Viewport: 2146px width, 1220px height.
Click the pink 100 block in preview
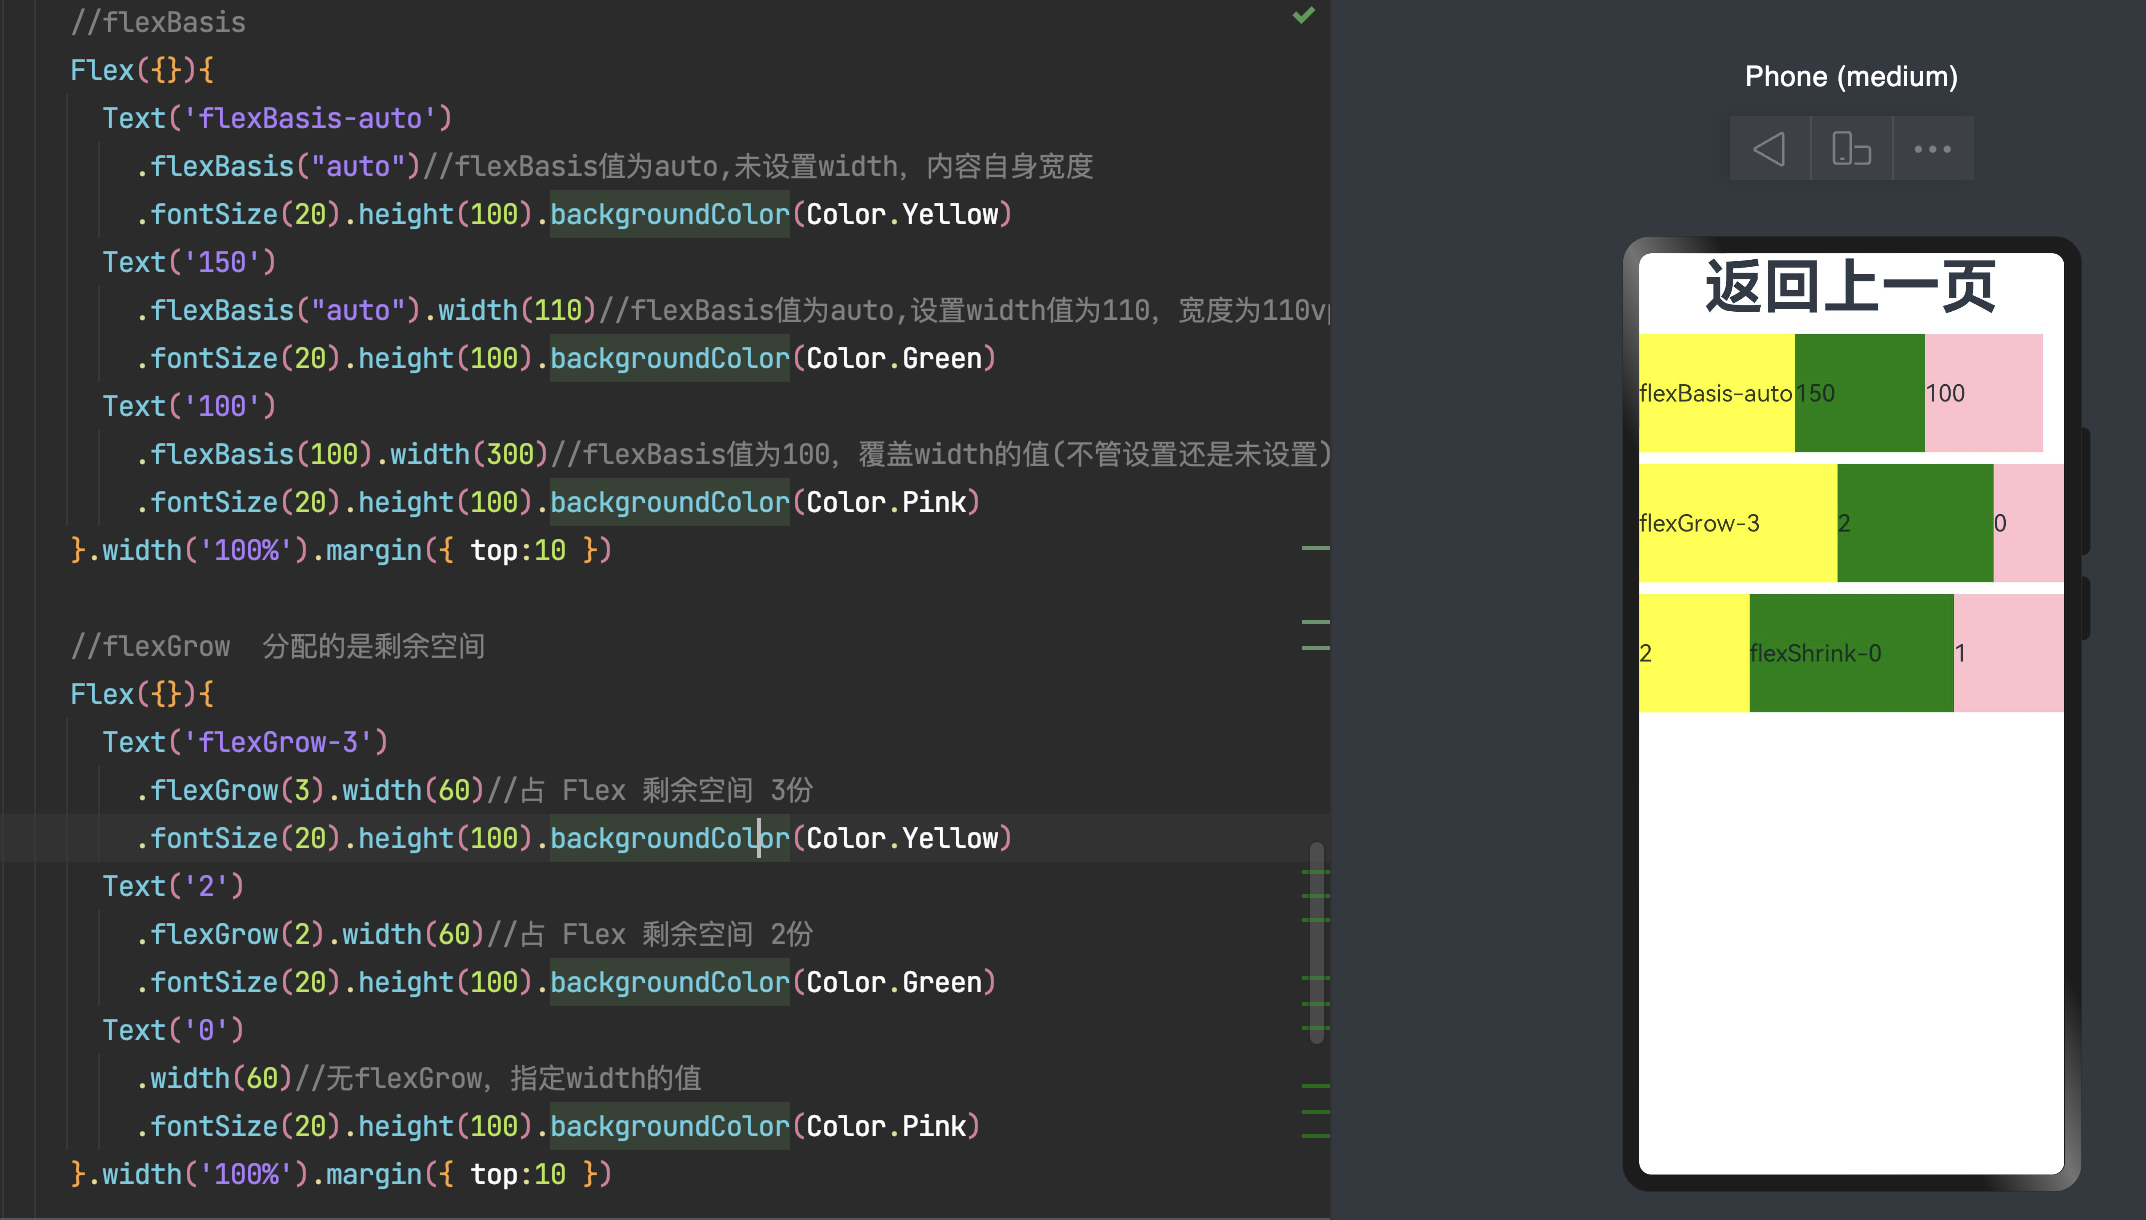pyautogui.click(x=1984, y=393)
